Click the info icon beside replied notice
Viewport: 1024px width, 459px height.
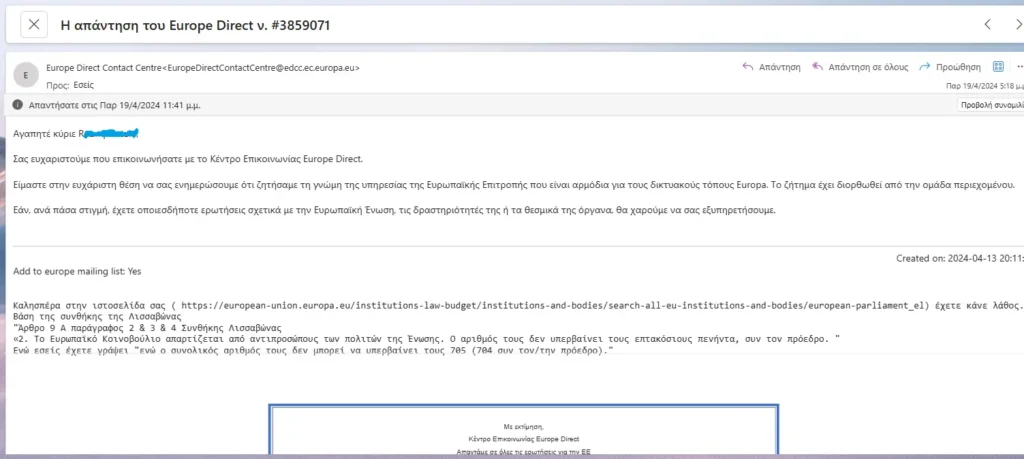point(18,104)
